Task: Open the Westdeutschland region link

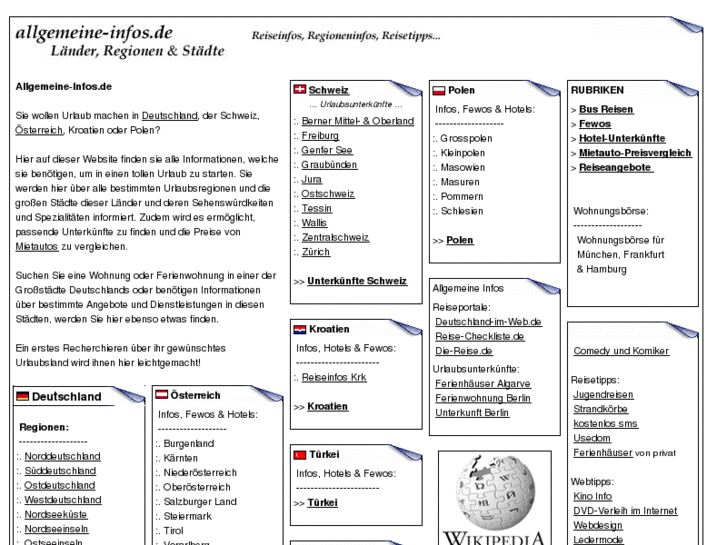Action: tap(63, 500)
